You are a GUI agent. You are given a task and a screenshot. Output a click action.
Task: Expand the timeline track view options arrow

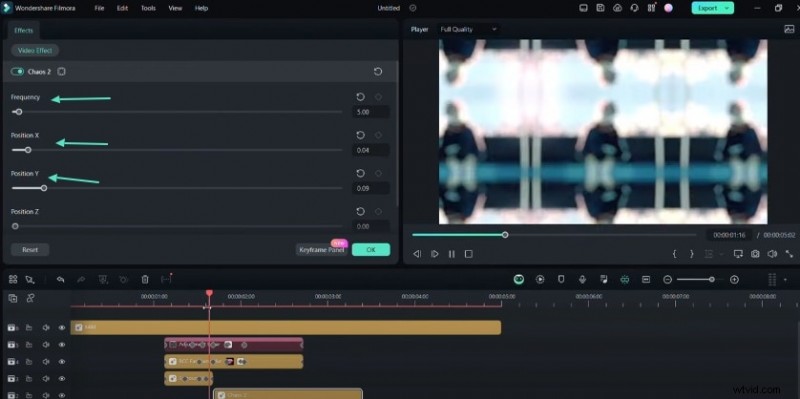pyautogui.click(x=785, y=279)
